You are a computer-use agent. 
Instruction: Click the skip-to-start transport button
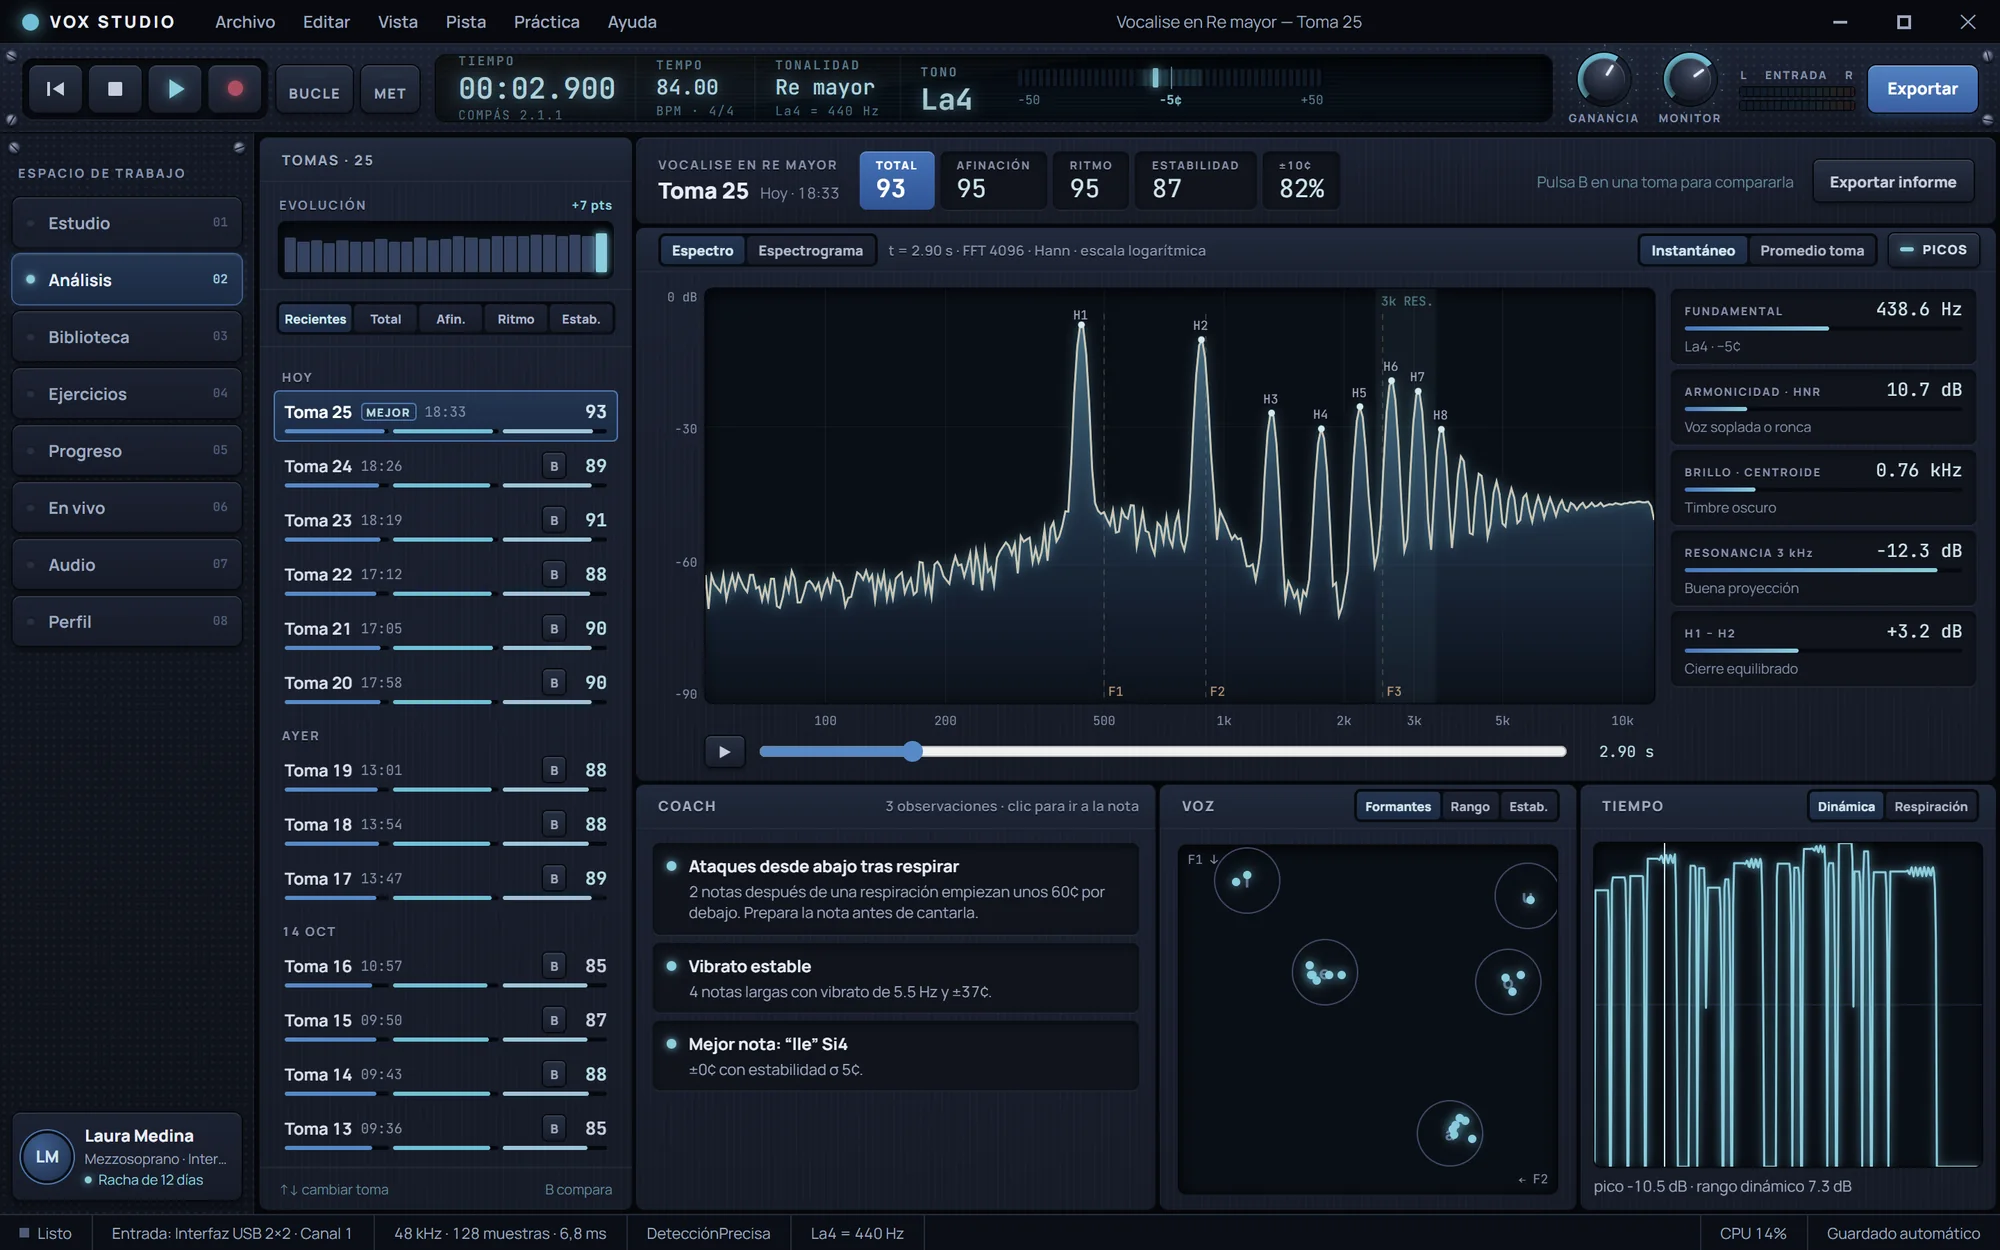click(x=55, y=89)
